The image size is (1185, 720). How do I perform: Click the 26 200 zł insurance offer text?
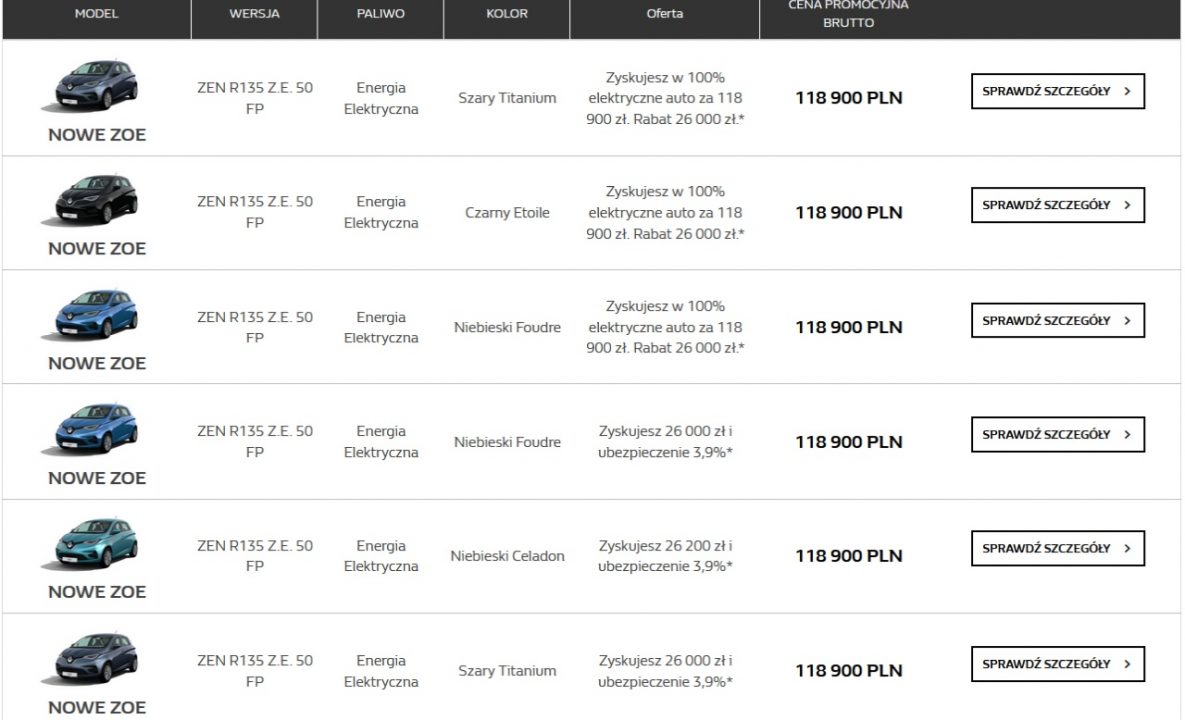[x=665, y=556]
